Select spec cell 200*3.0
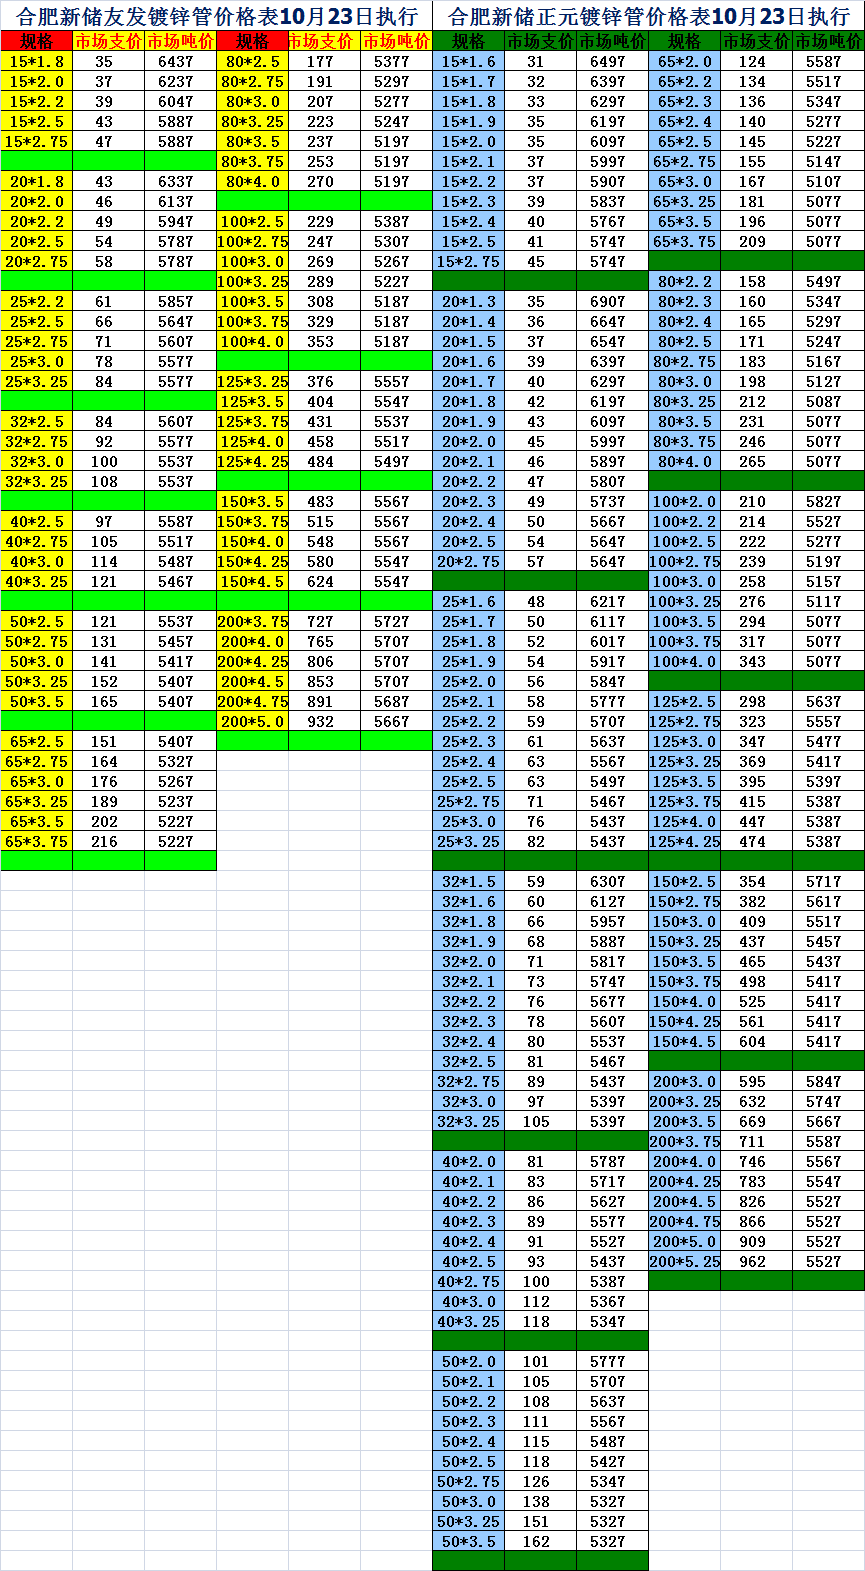This screenshot has width=865, height=1571. click(685, 1081)
